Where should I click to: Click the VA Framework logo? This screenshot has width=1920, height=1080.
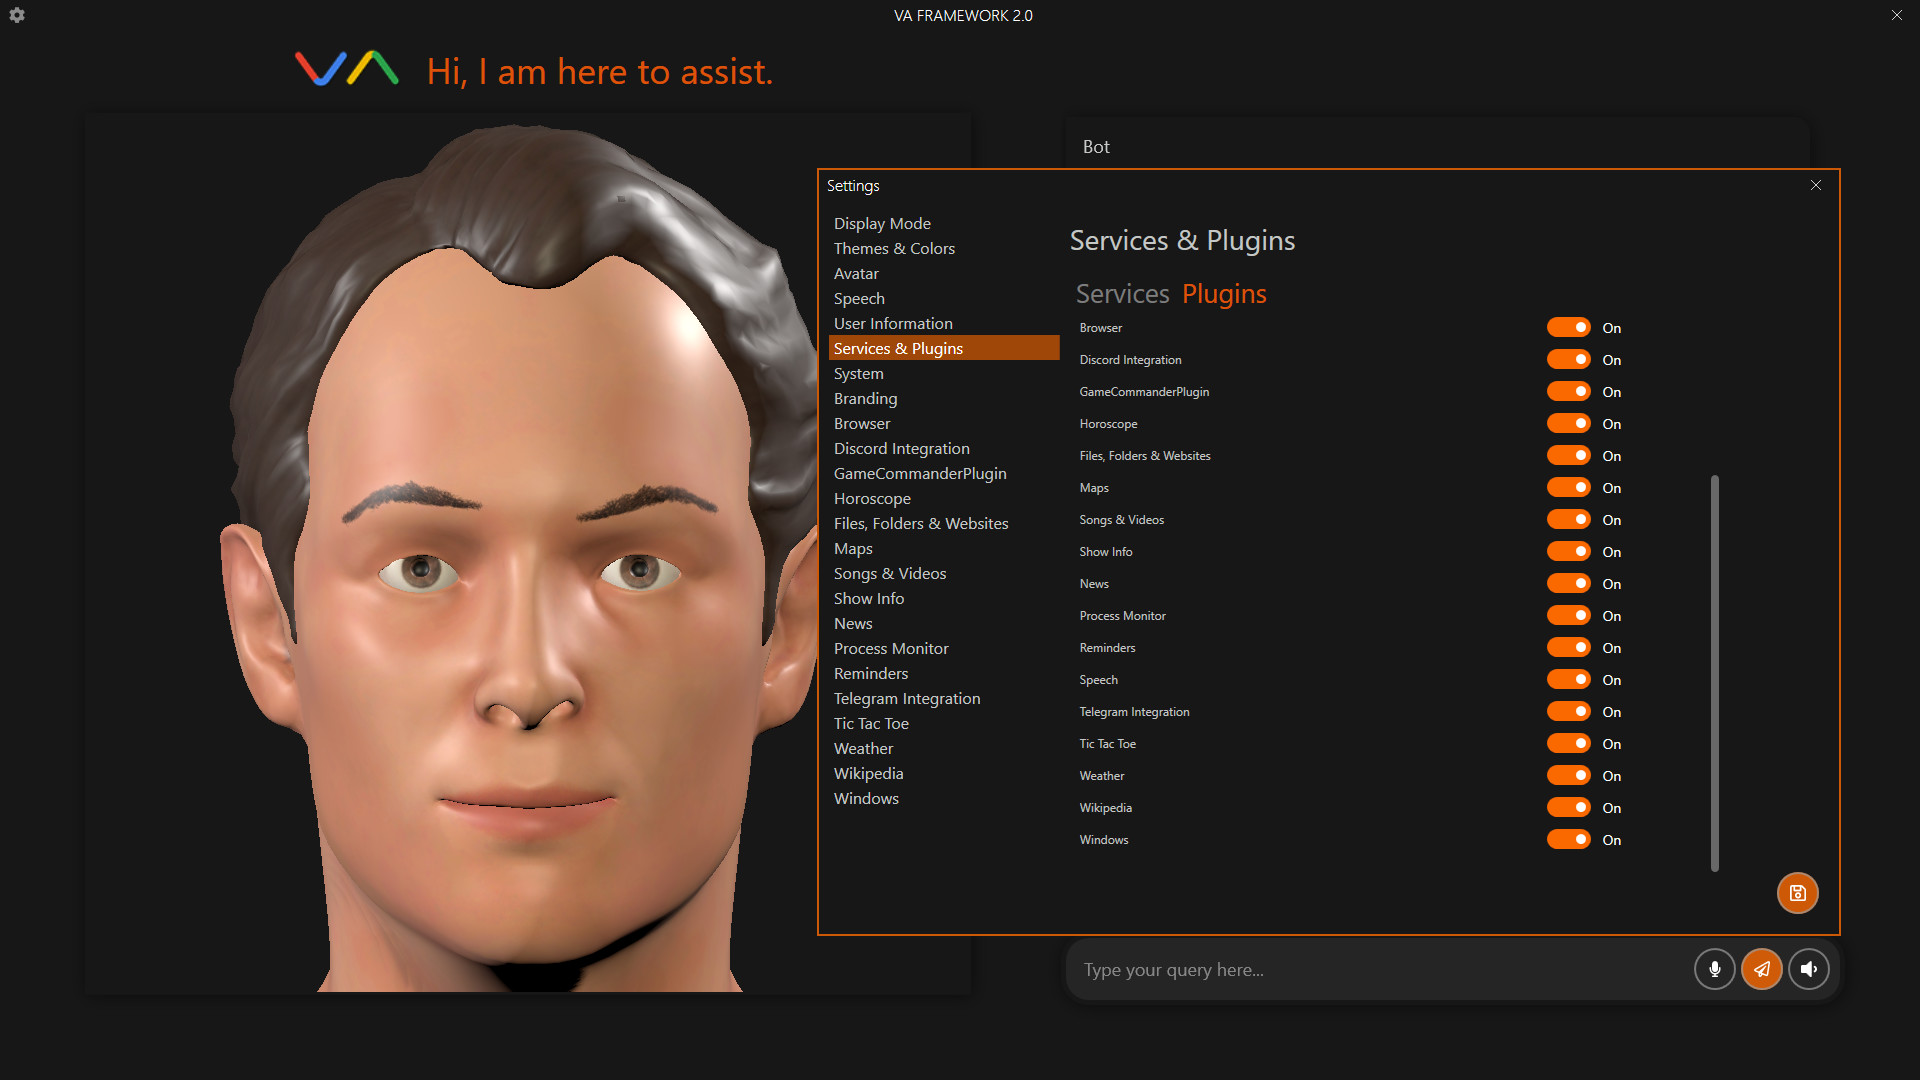(x=347, y=69)
